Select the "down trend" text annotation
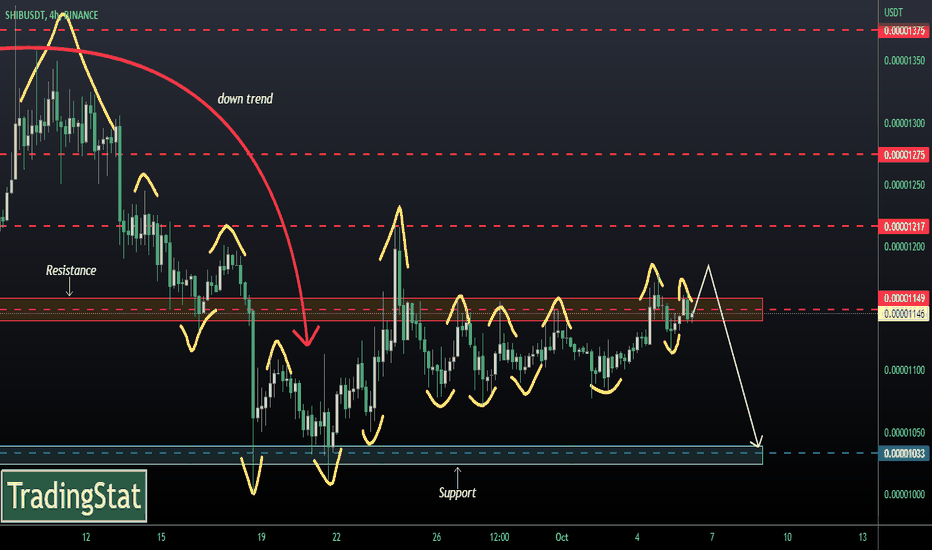The image size is (932, 550). (245, 99)
